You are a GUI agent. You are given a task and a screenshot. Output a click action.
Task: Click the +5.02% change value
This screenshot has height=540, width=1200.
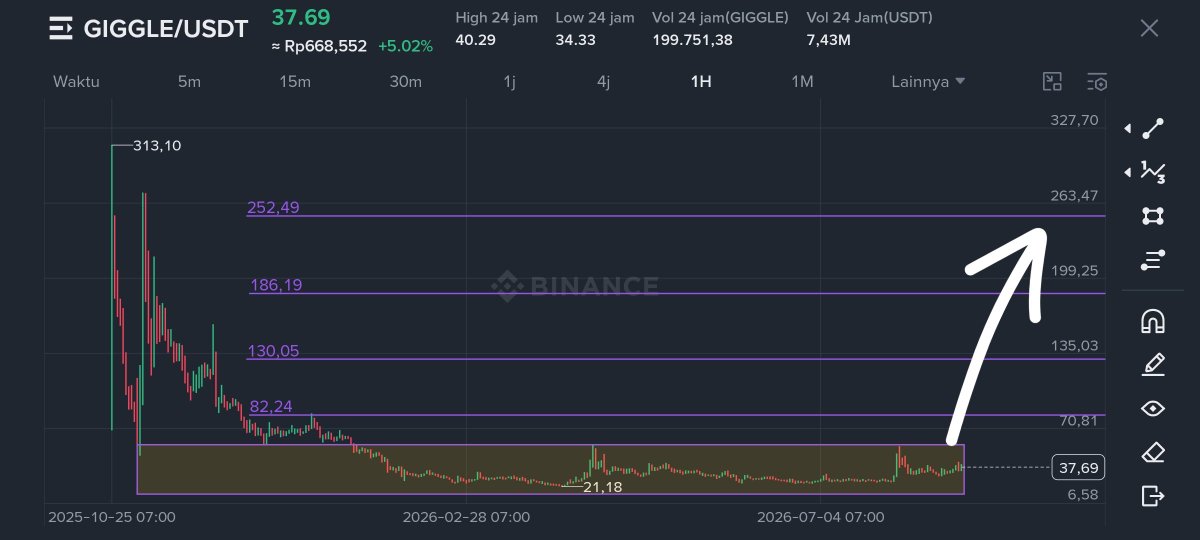tap(405, 46)
